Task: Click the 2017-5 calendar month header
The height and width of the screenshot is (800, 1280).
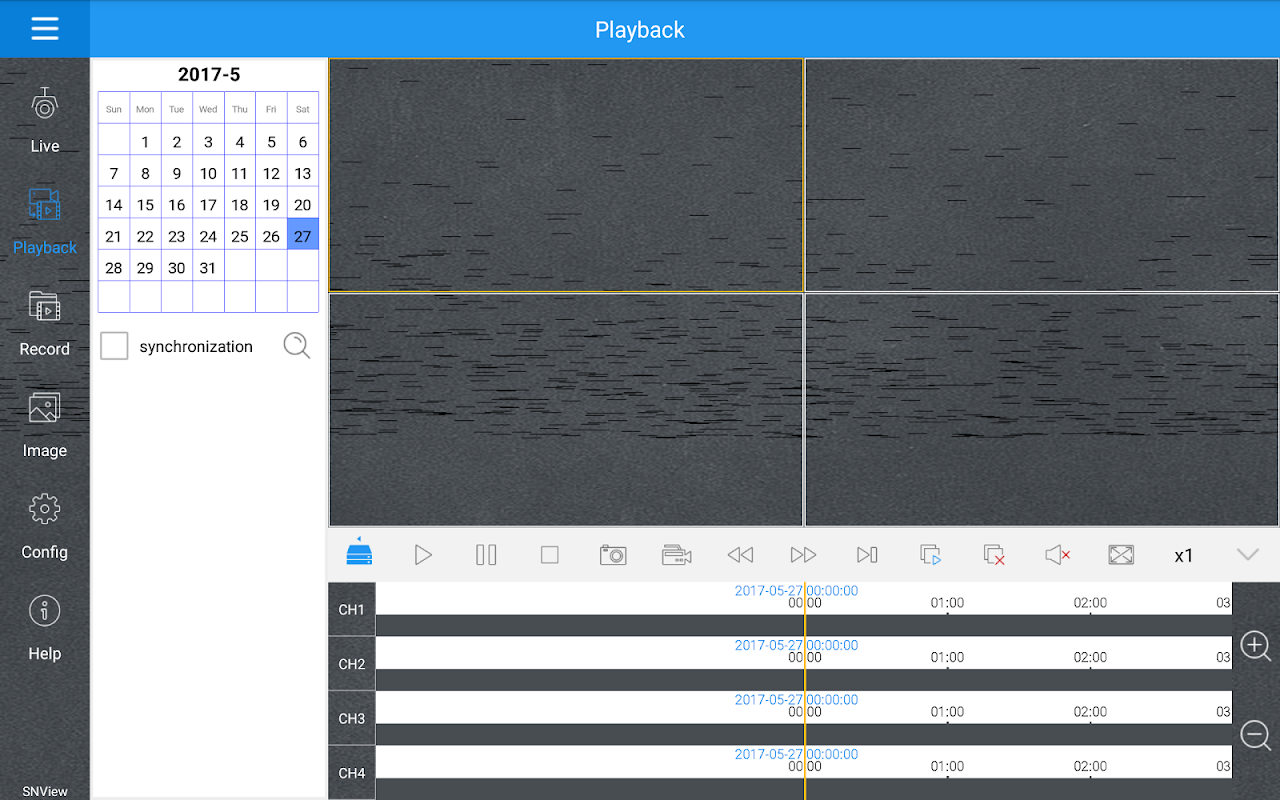Action: click(209, 74)
